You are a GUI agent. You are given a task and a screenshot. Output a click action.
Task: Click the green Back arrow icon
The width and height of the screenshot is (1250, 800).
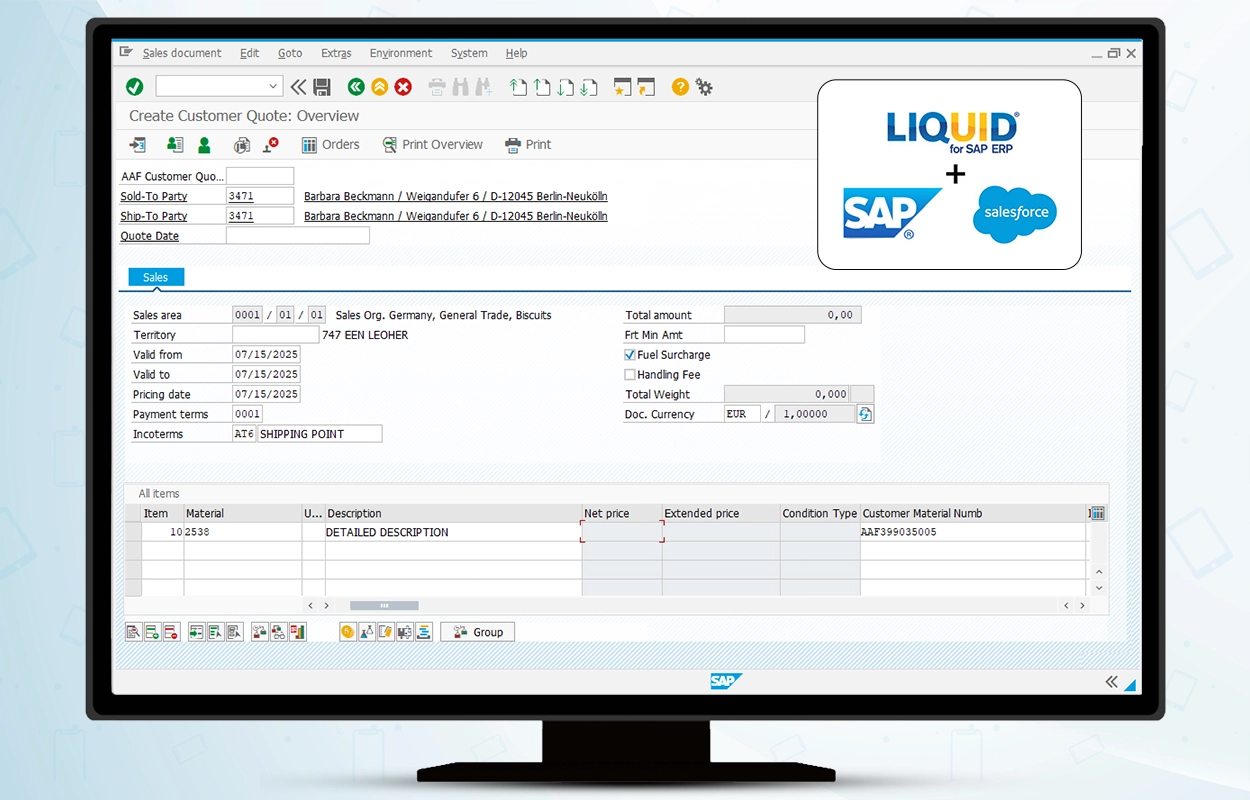tap(356, 87)
